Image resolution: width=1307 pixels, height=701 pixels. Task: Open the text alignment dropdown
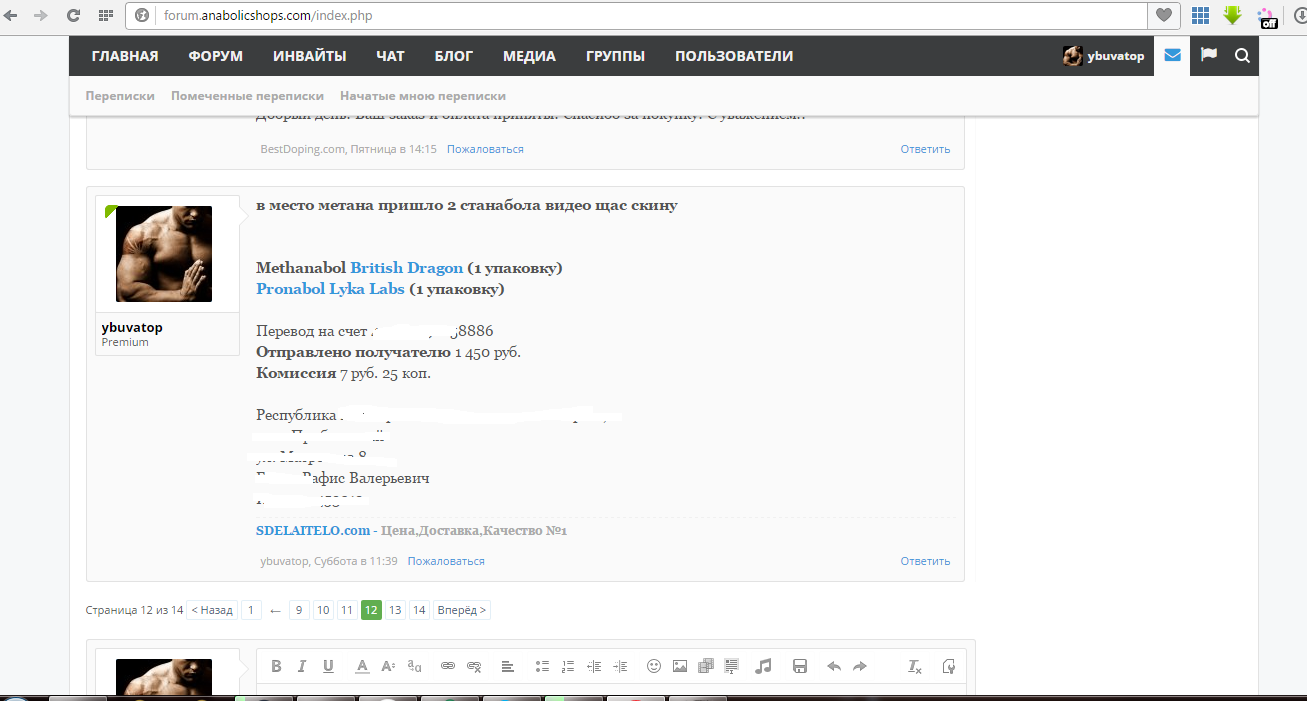[507, 666]
